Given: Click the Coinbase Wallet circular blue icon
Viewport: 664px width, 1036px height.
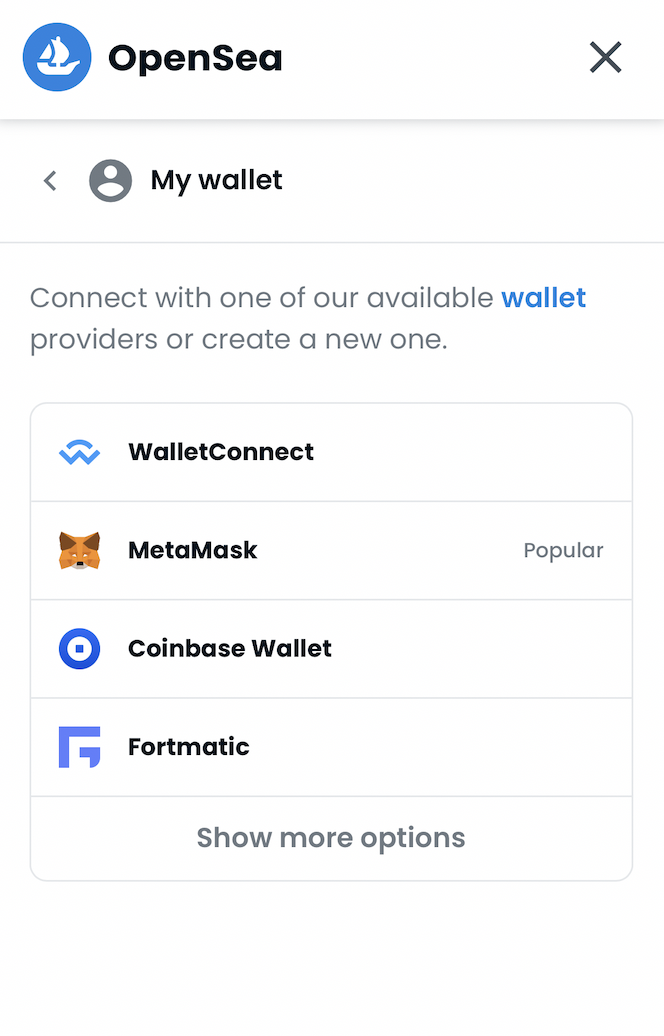Looking at the screenshot, I should click(x=79, y=649).
